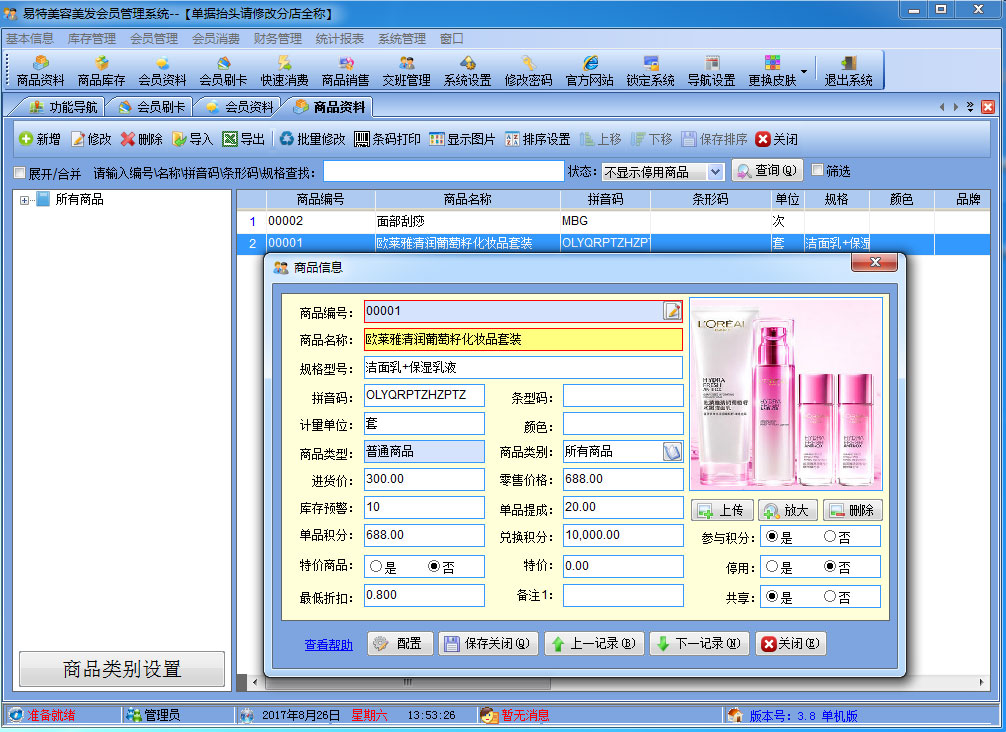Open the 查看帮助 link
Viewport: 1006px width, 732px height.
click(x=328, y=645)
